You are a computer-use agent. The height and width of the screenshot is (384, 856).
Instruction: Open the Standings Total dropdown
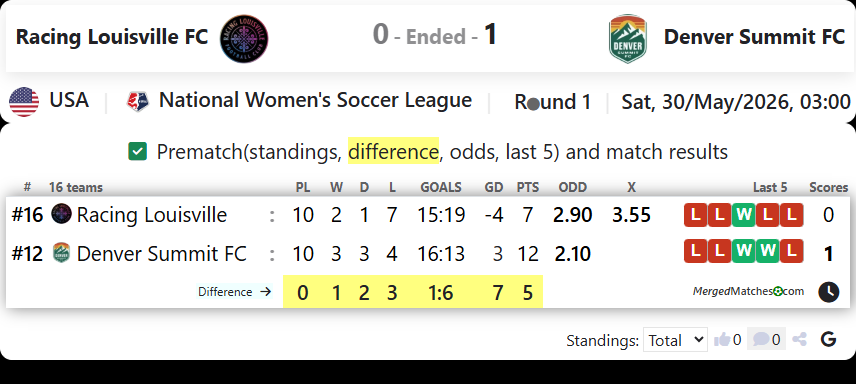pyautogui.click(x=675, y=340)
